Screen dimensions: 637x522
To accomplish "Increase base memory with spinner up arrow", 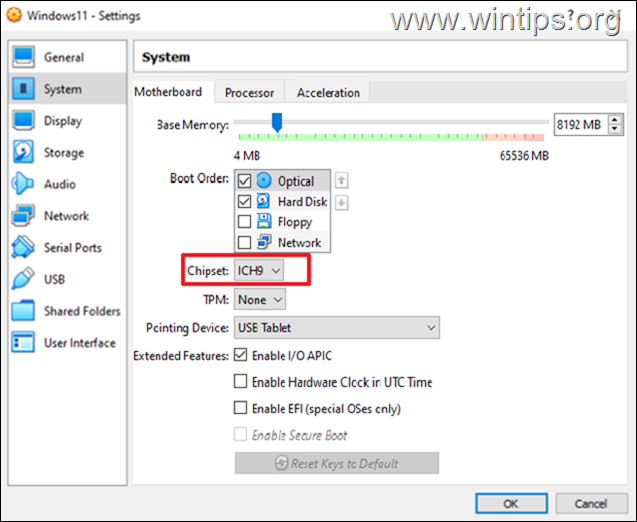I will tap(615, 120).
